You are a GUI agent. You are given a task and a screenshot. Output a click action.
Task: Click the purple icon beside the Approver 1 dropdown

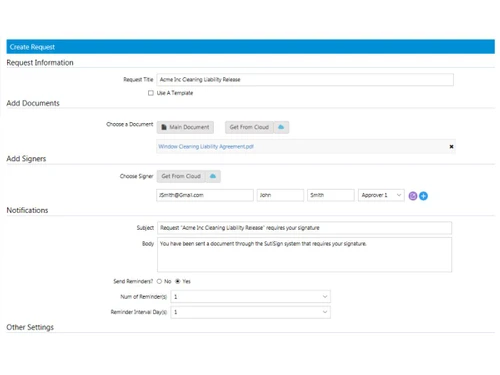click(413, 196)
